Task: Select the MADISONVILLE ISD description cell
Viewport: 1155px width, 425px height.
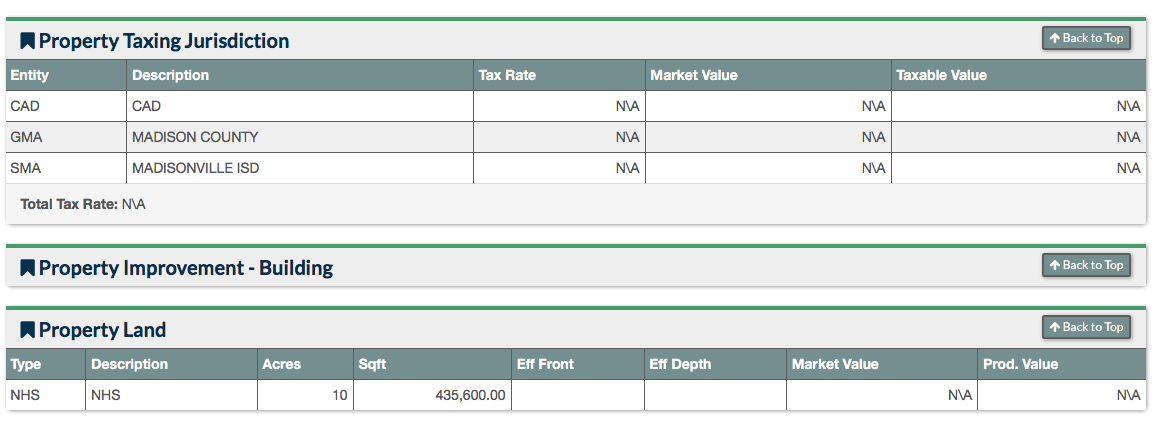Action: [300, 168]
